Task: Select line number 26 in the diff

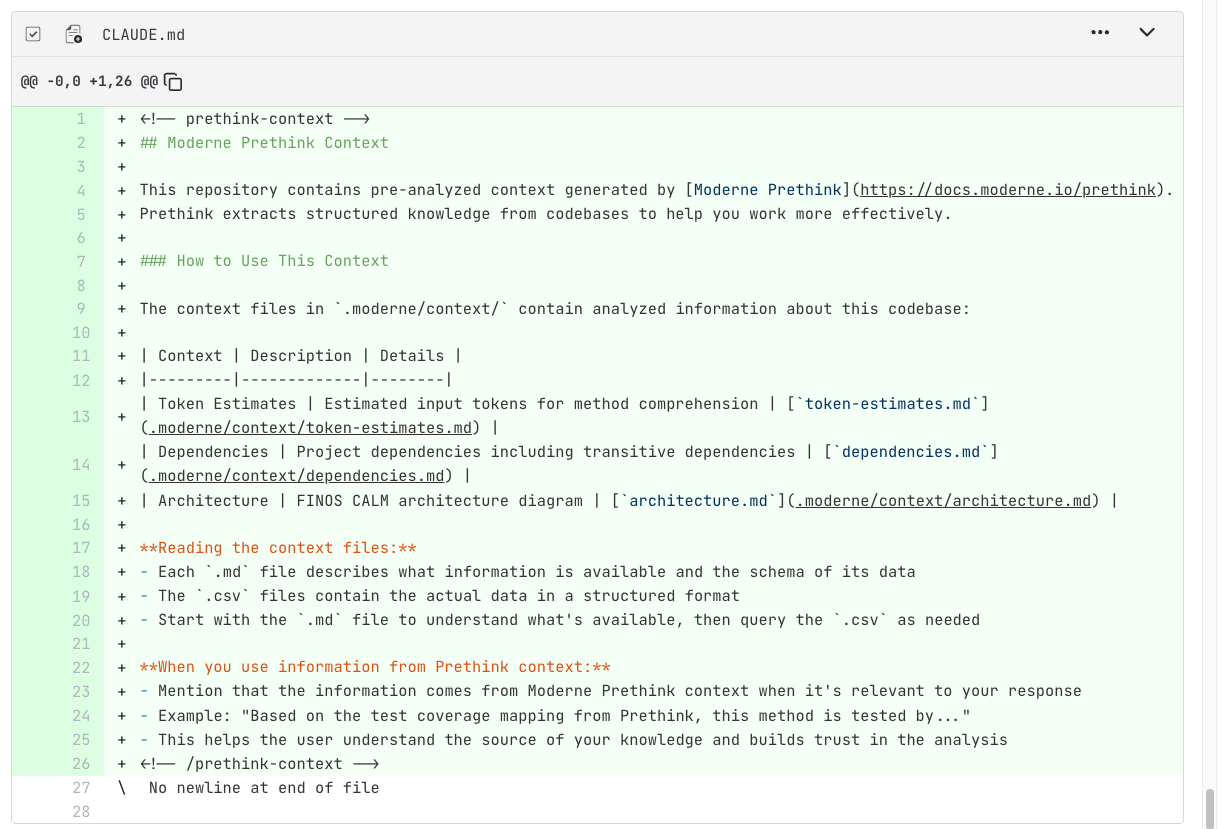Action: [81, 764]
